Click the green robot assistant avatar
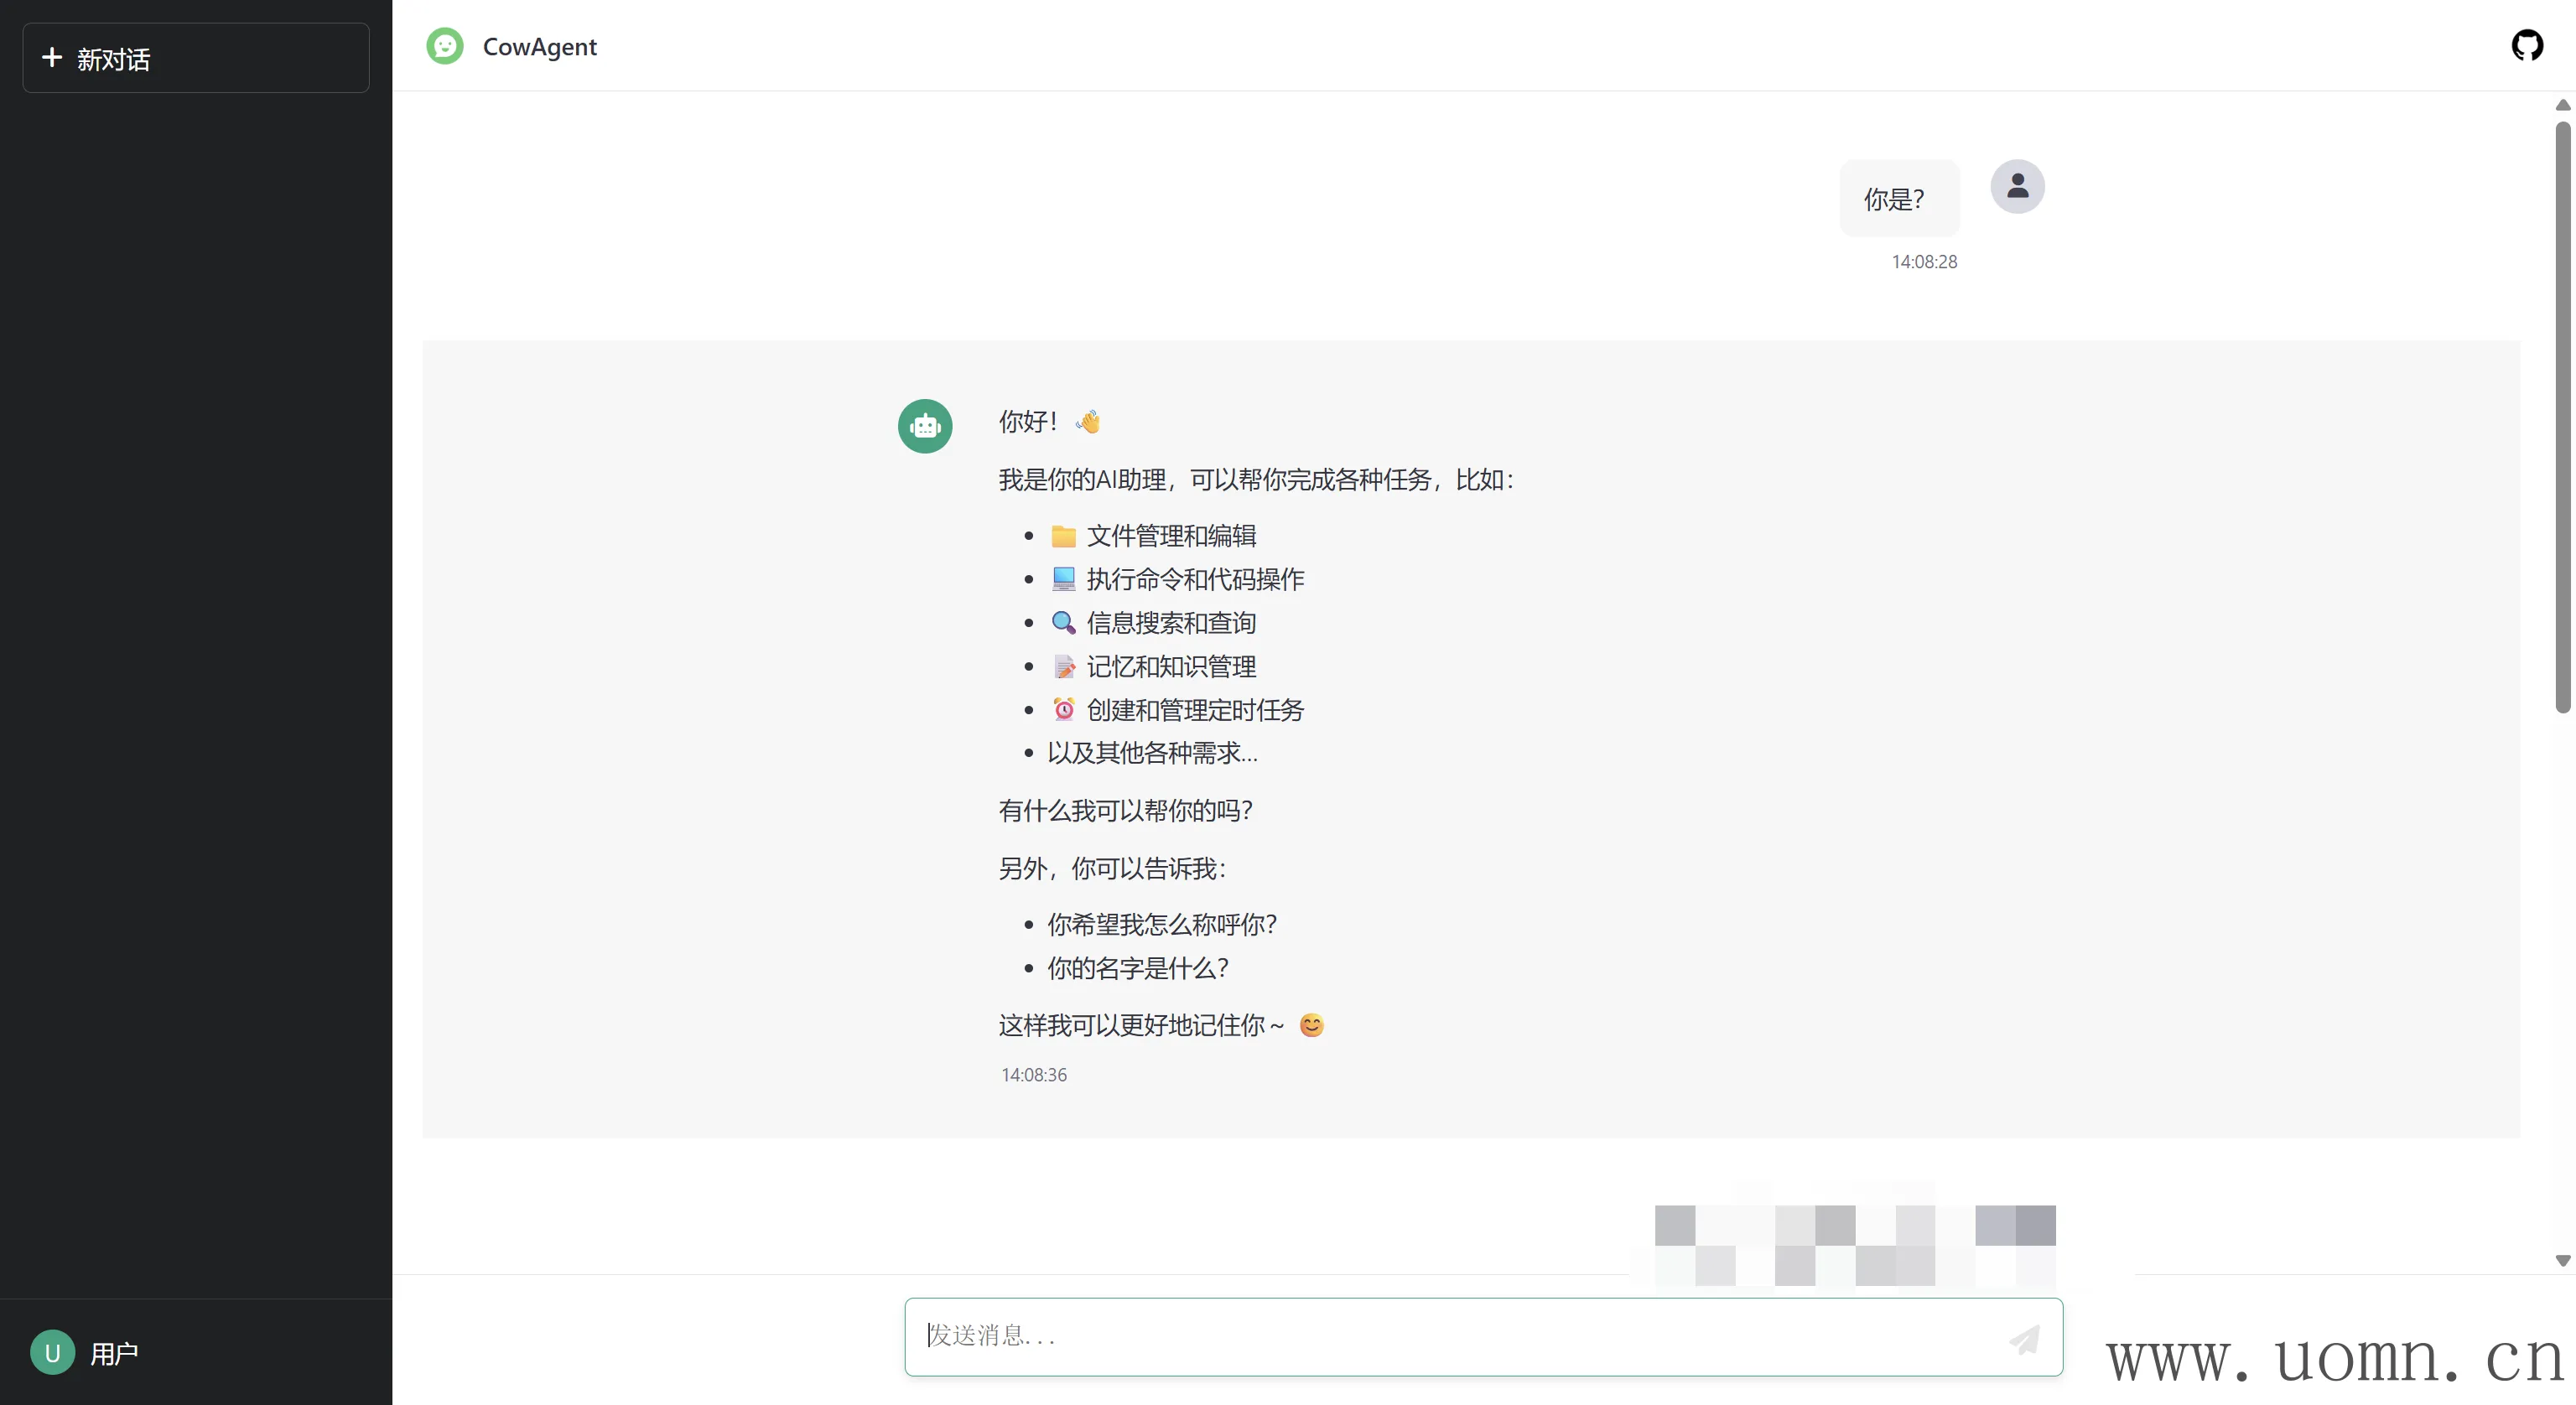 925,427
